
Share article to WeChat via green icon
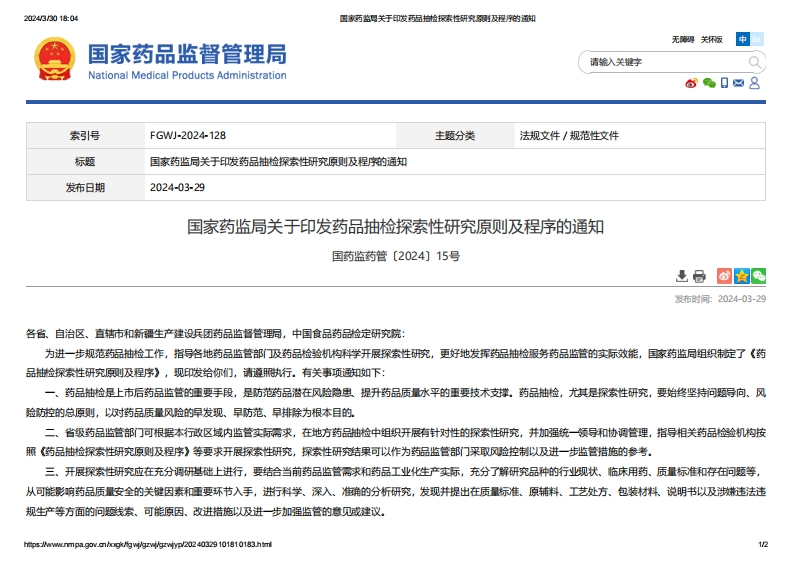(759, 276)
